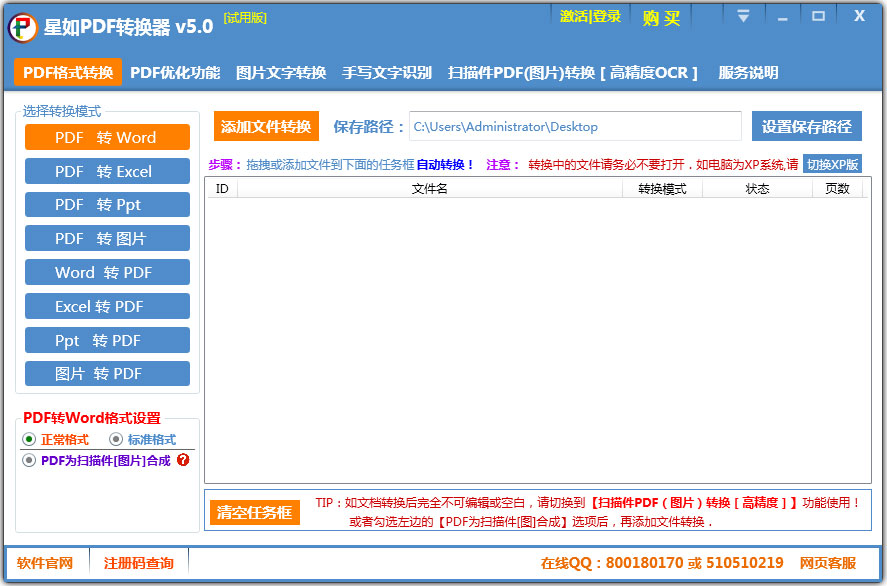The height and width of the screenshot is (586, 887).
Task: Open the 图片文字转换 tab
Action: (281, 72)
